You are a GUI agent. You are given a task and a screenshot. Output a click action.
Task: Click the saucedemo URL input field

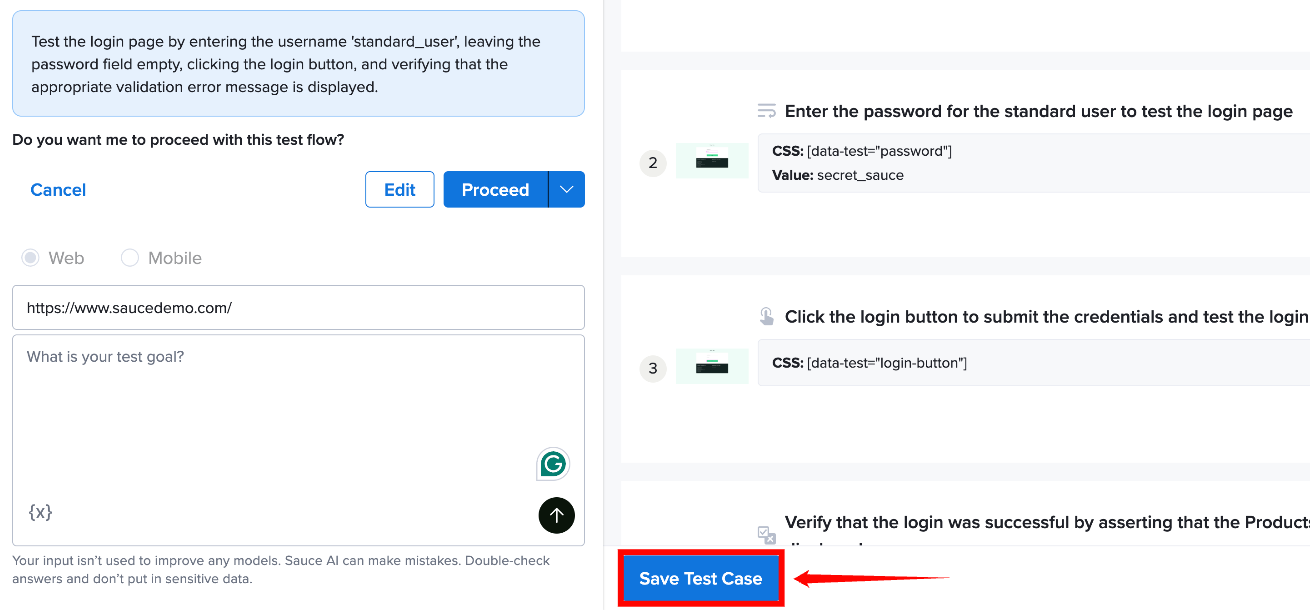298,308
